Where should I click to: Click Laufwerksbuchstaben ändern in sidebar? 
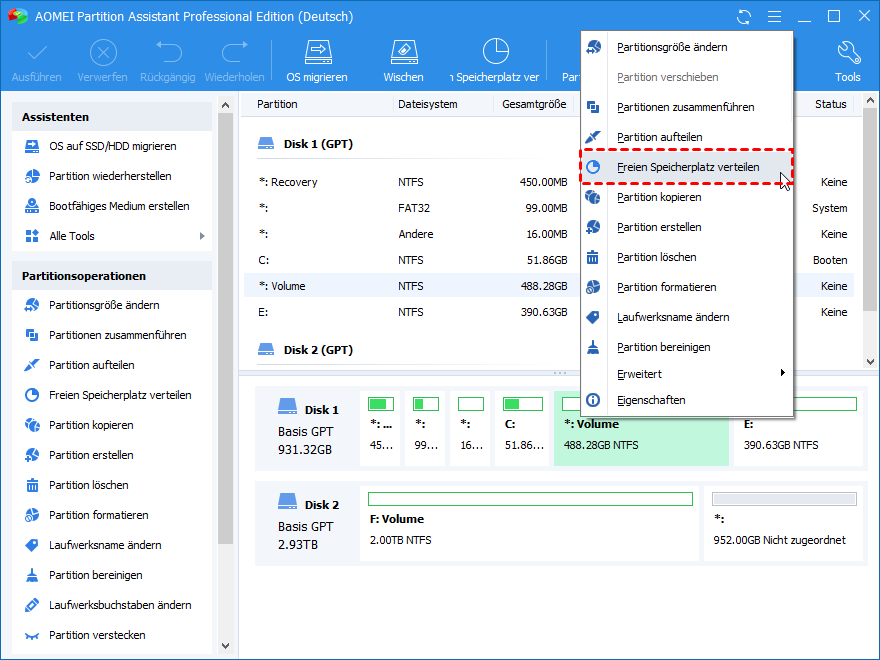point(119,605)
